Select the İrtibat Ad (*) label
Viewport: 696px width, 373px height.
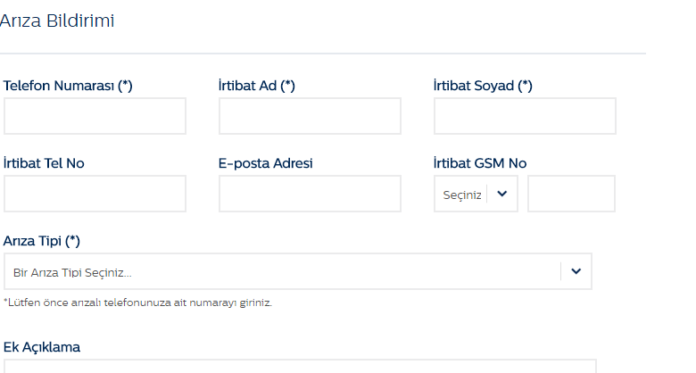[x=257, y=85]
